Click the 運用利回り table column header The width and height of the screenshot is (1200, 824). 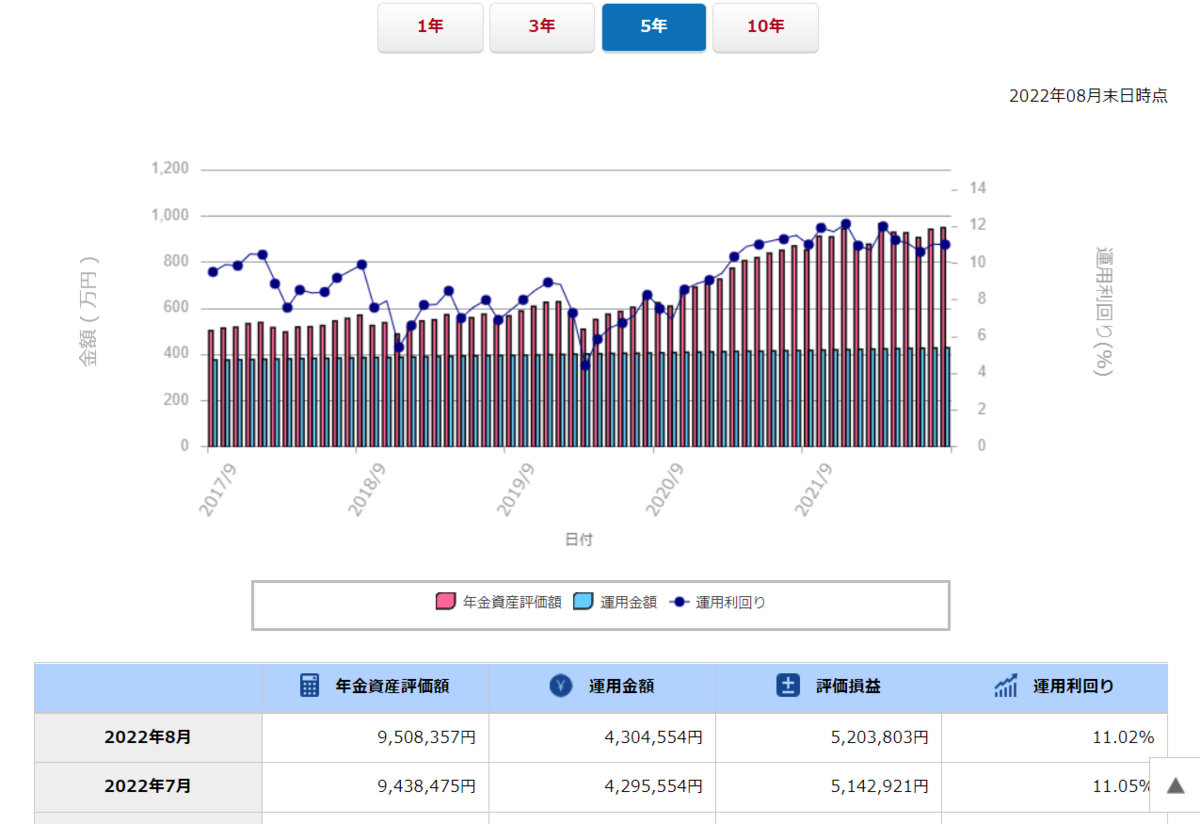[x=1054, y=687]
